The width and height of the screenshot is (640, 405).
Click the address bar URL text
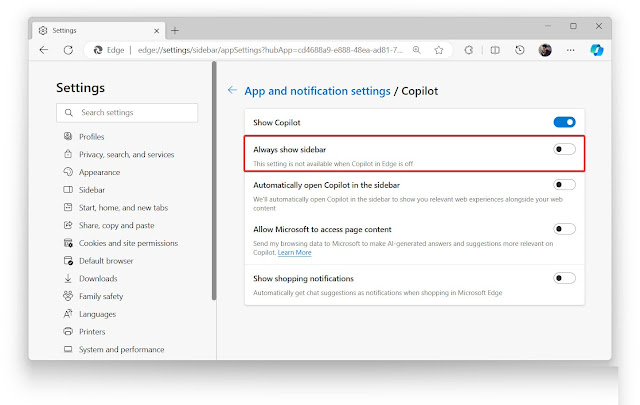[x=270, y=50]
